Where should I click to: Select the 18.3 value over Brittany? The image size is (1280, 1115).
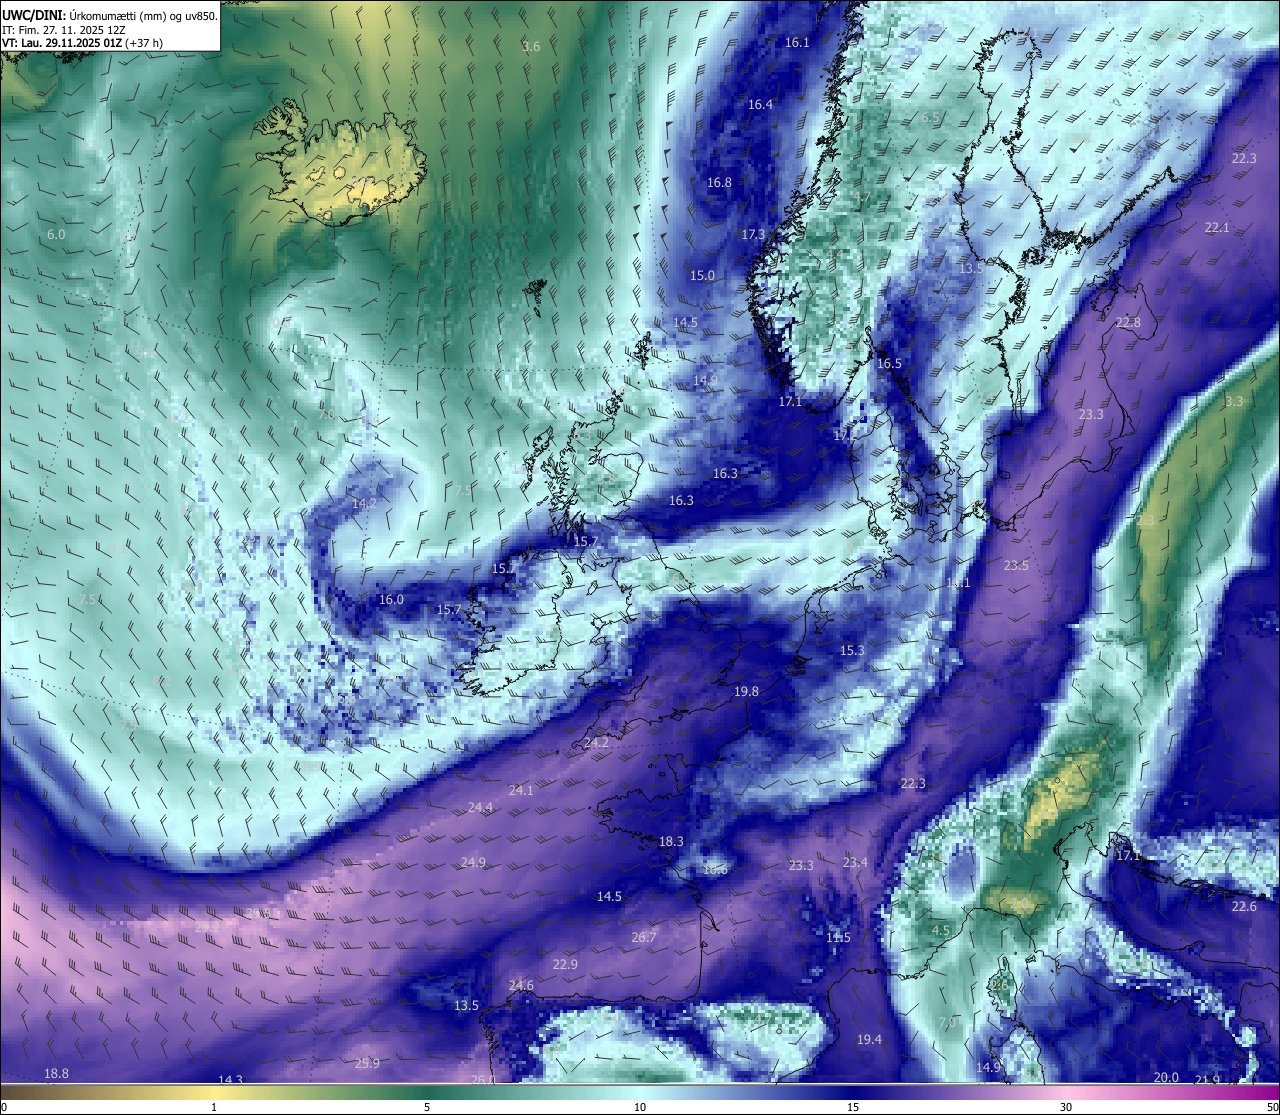pos(671,842)
